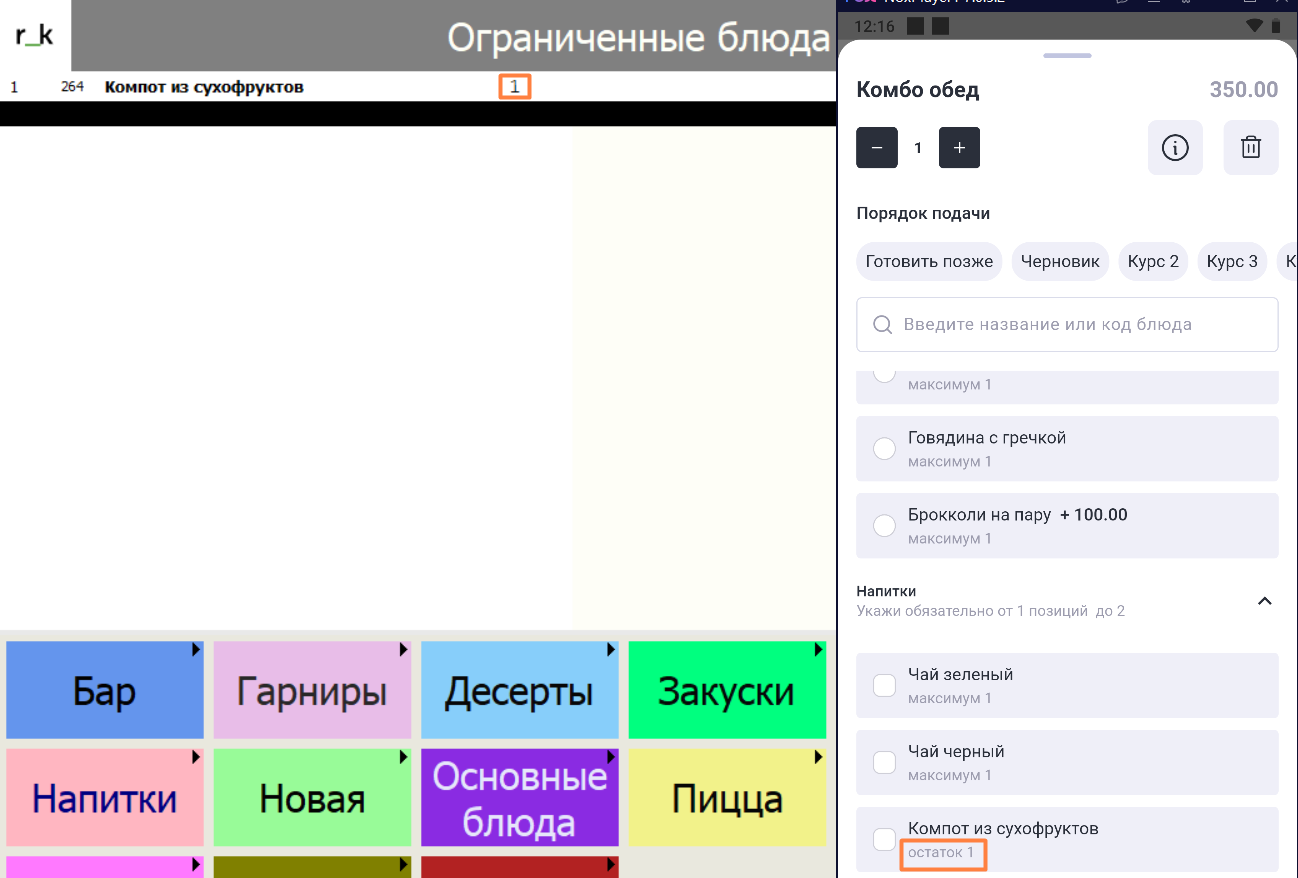Screen dimensions: 1298x878
Task: Collapse the Напитки section chevron
Action: click(1264, 601)
